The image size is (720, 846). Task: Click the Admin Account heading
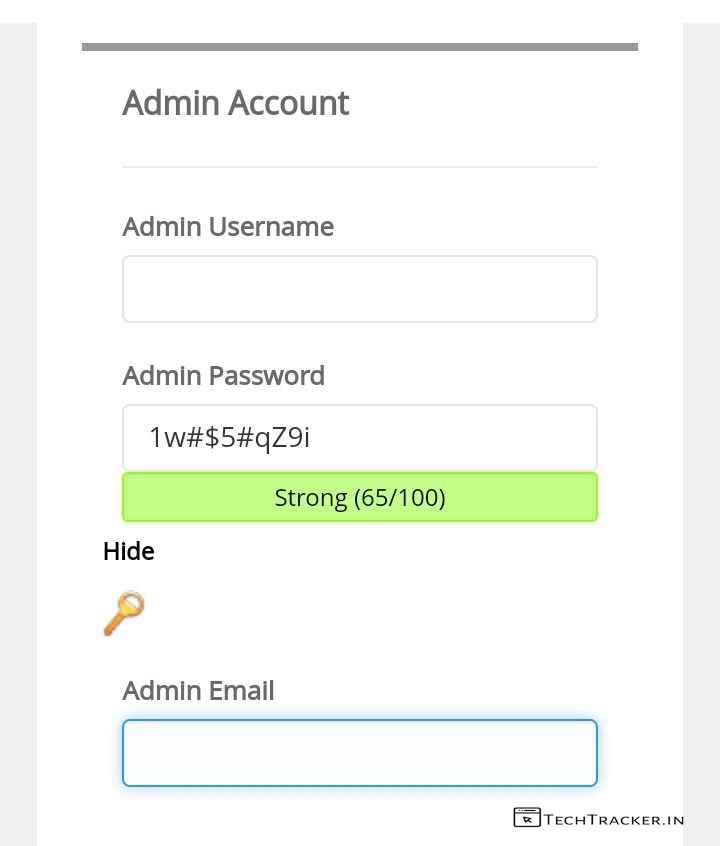pos(235,103)
